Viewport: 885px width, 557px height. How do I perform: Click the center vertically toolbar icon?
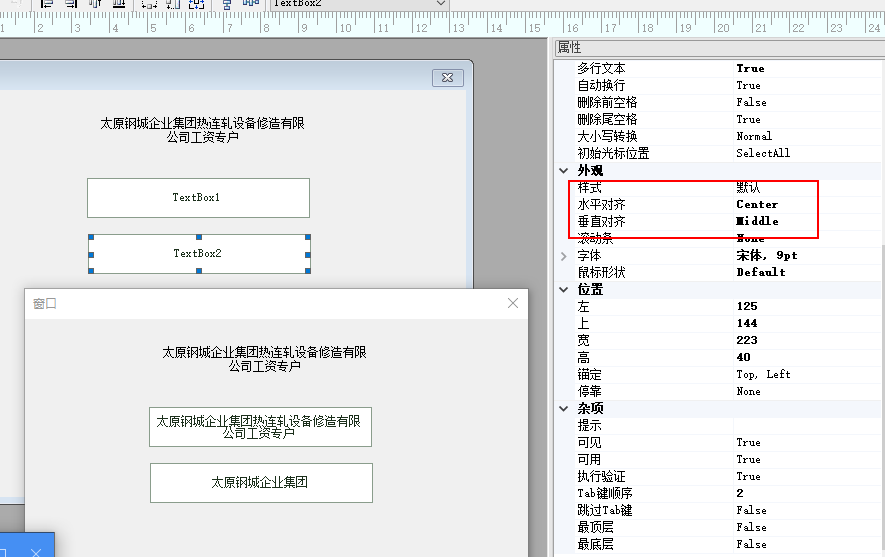[250, 3]
